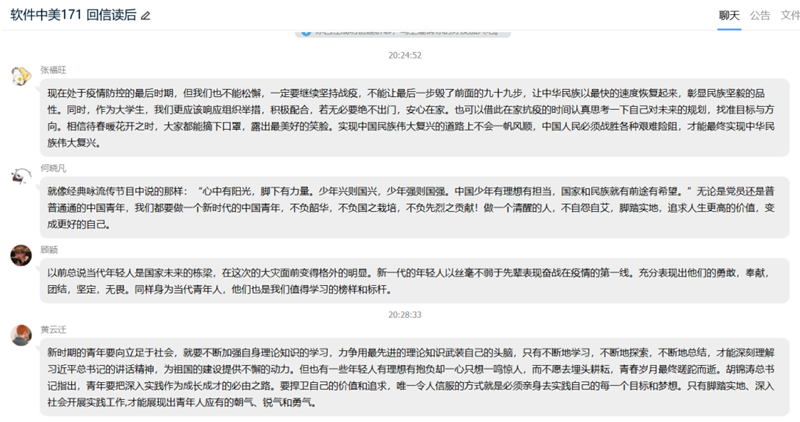This screenshot has height=422, width=800.
Task: Click the partially hidden notice banner icon
Action: click(x=306, y=32)
